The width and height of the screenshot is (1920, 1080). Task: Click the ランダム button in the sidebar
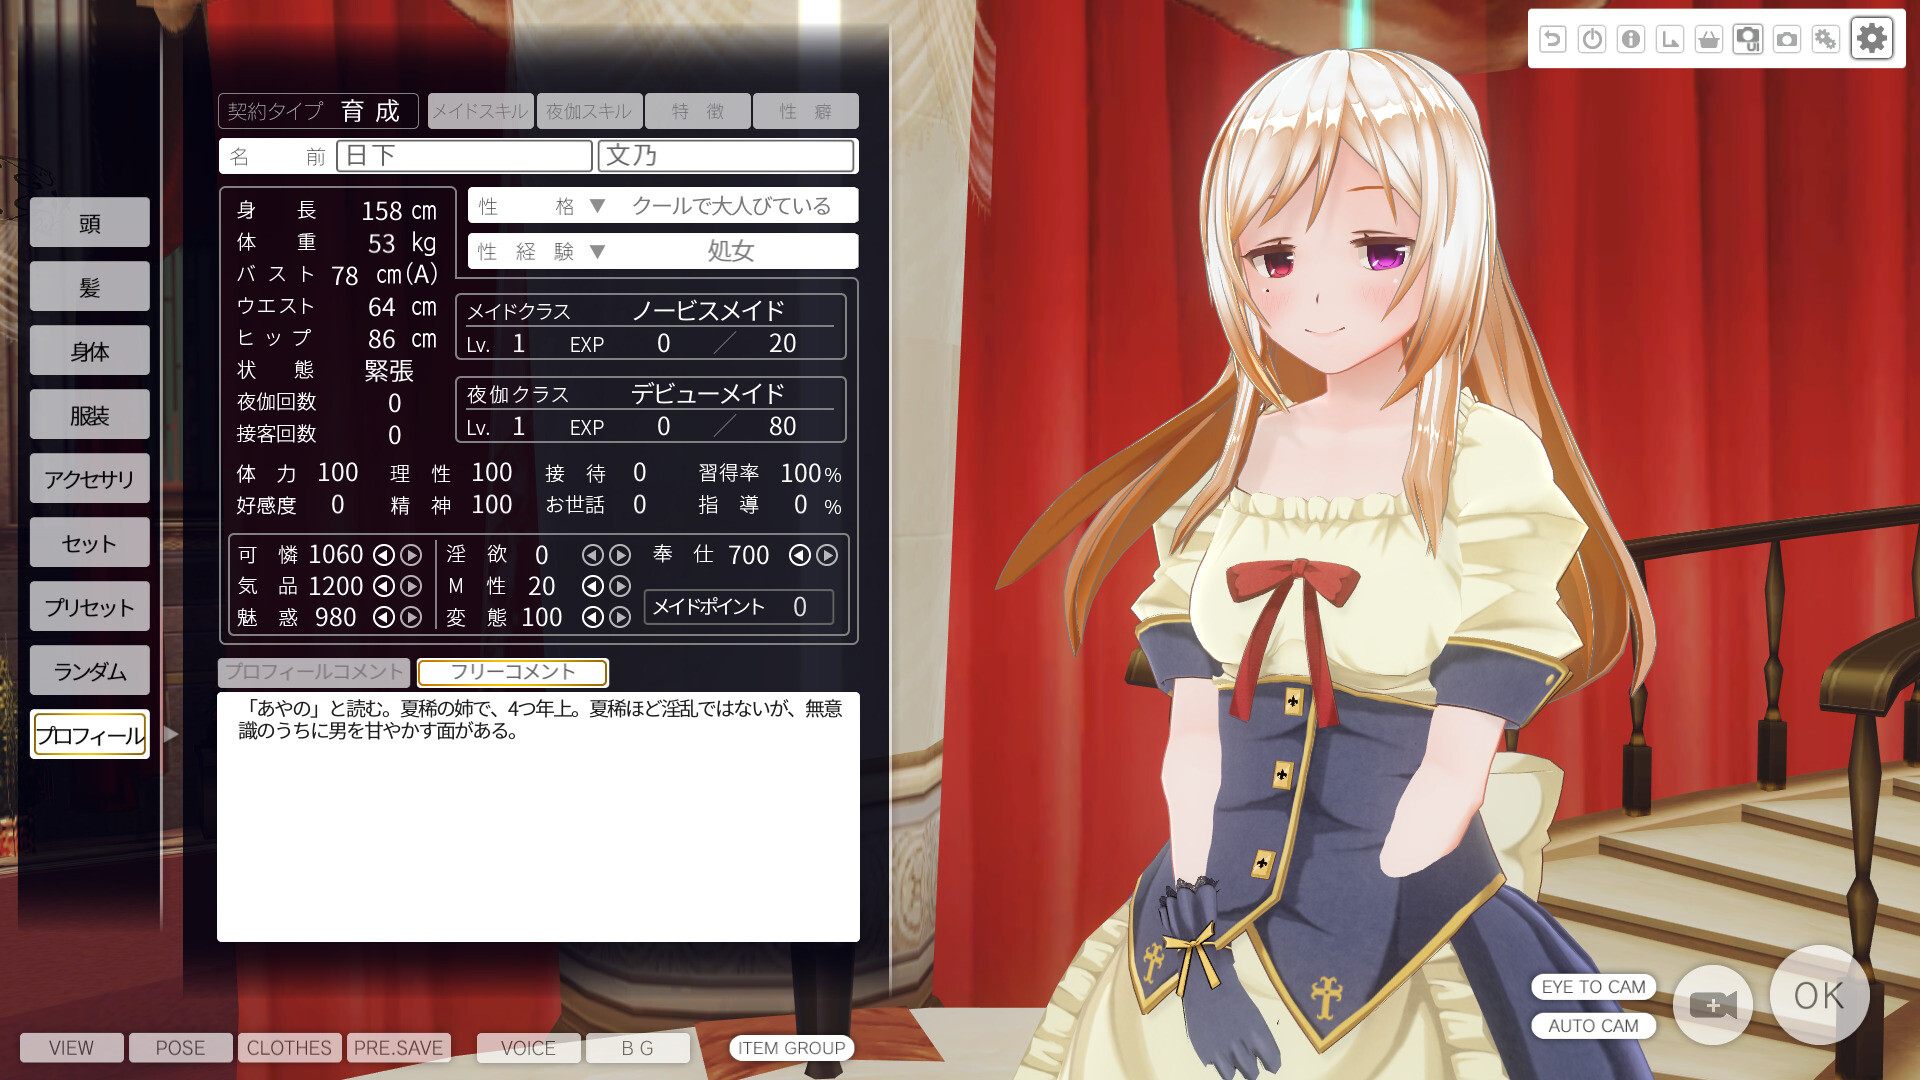89,670
